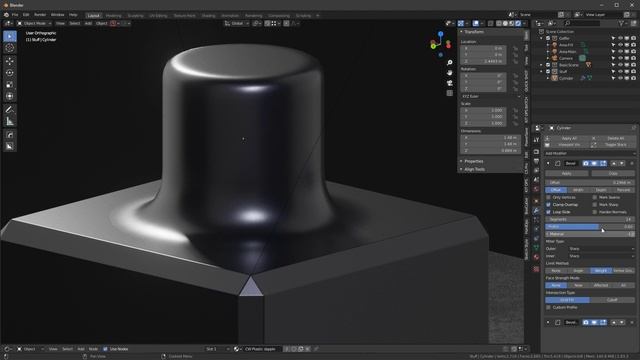Viewport: 640px width, 360px height.
Task: Hide Camera in viewport via eye icon
Action: (x=620, y=58)
